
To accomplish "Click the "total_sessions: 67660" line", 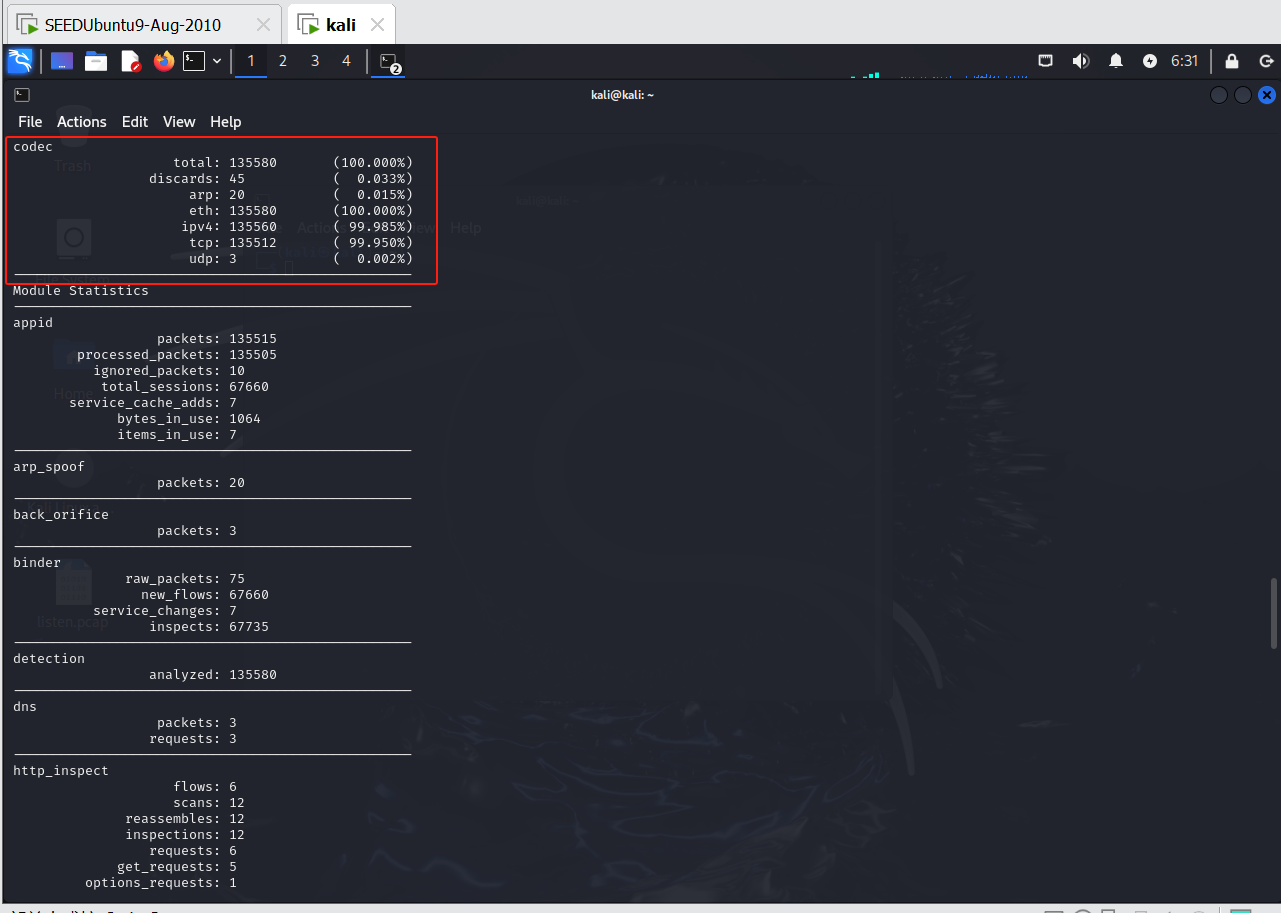I will pos(185,387).
